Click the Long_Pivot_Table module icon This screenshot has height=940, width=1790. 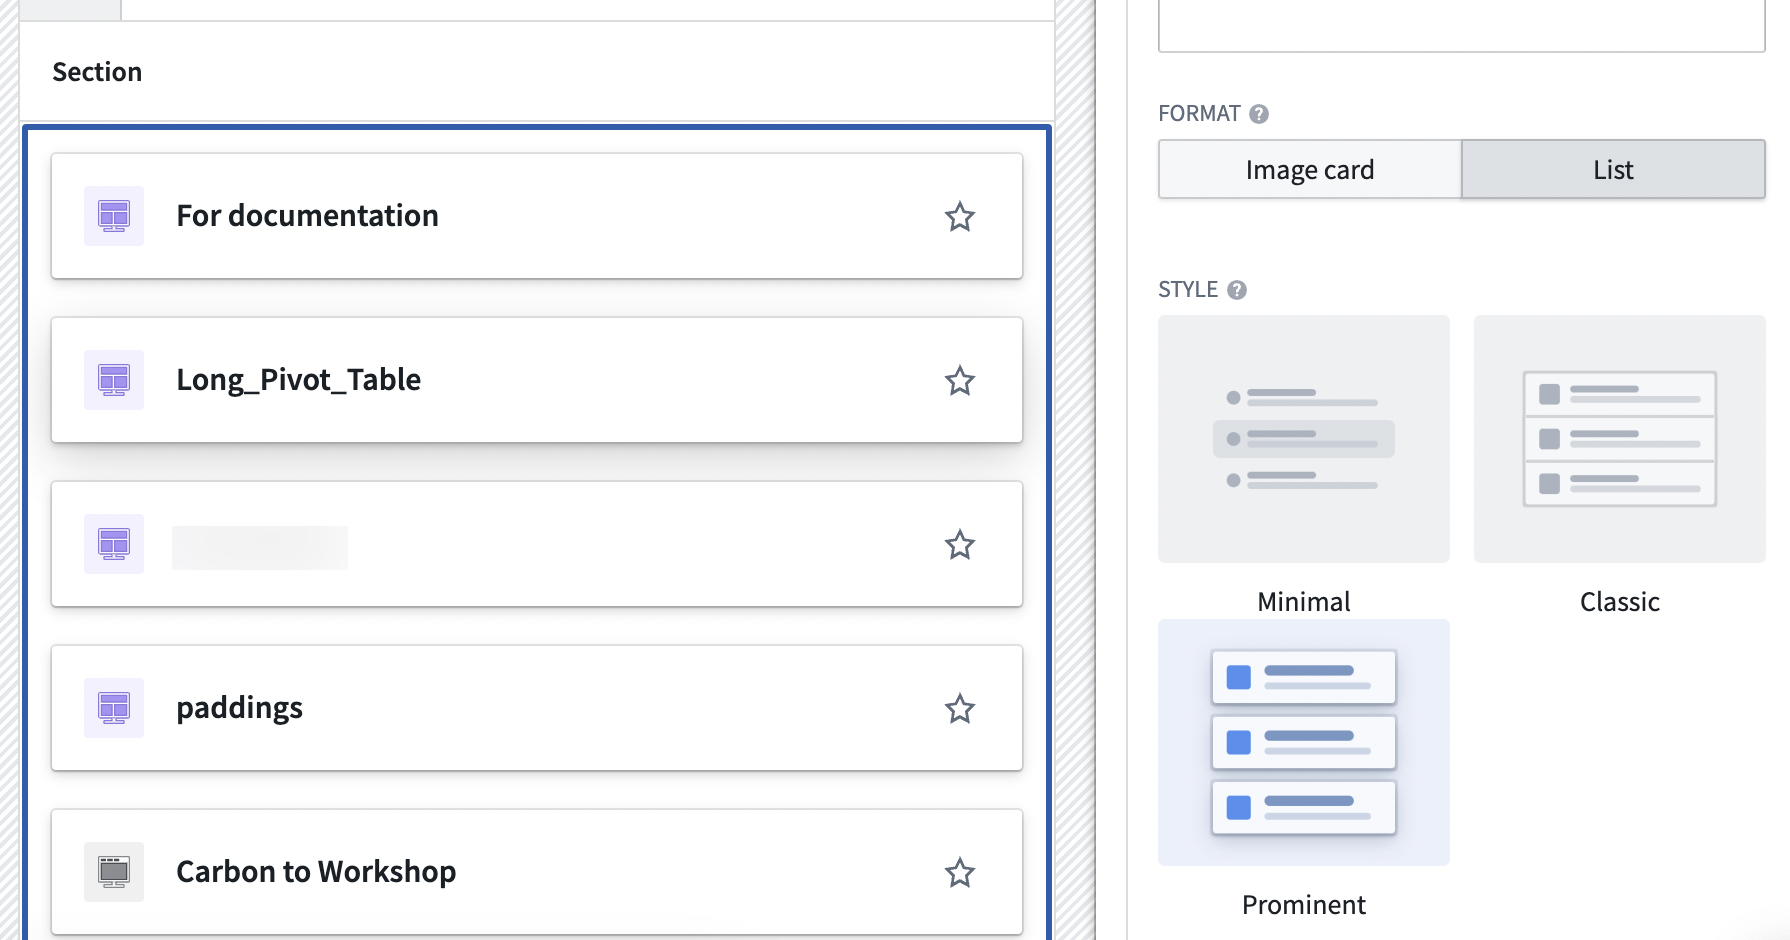point(114,380)
